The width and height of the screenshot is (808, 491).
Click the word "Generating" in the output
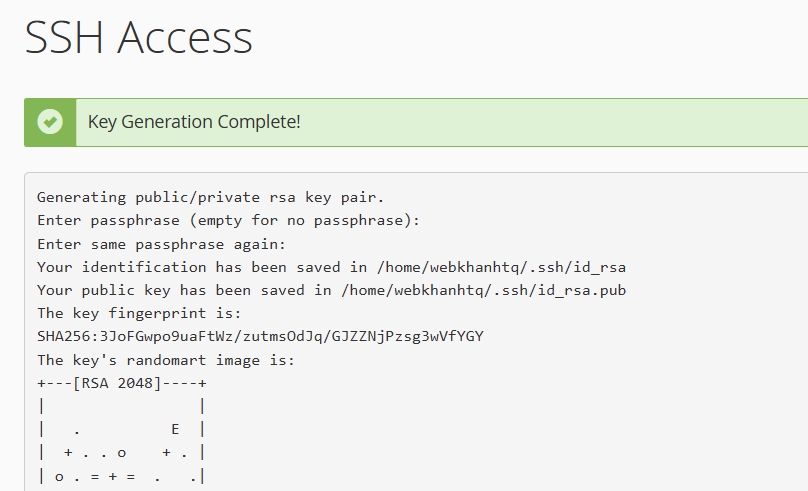coord(82,197)
